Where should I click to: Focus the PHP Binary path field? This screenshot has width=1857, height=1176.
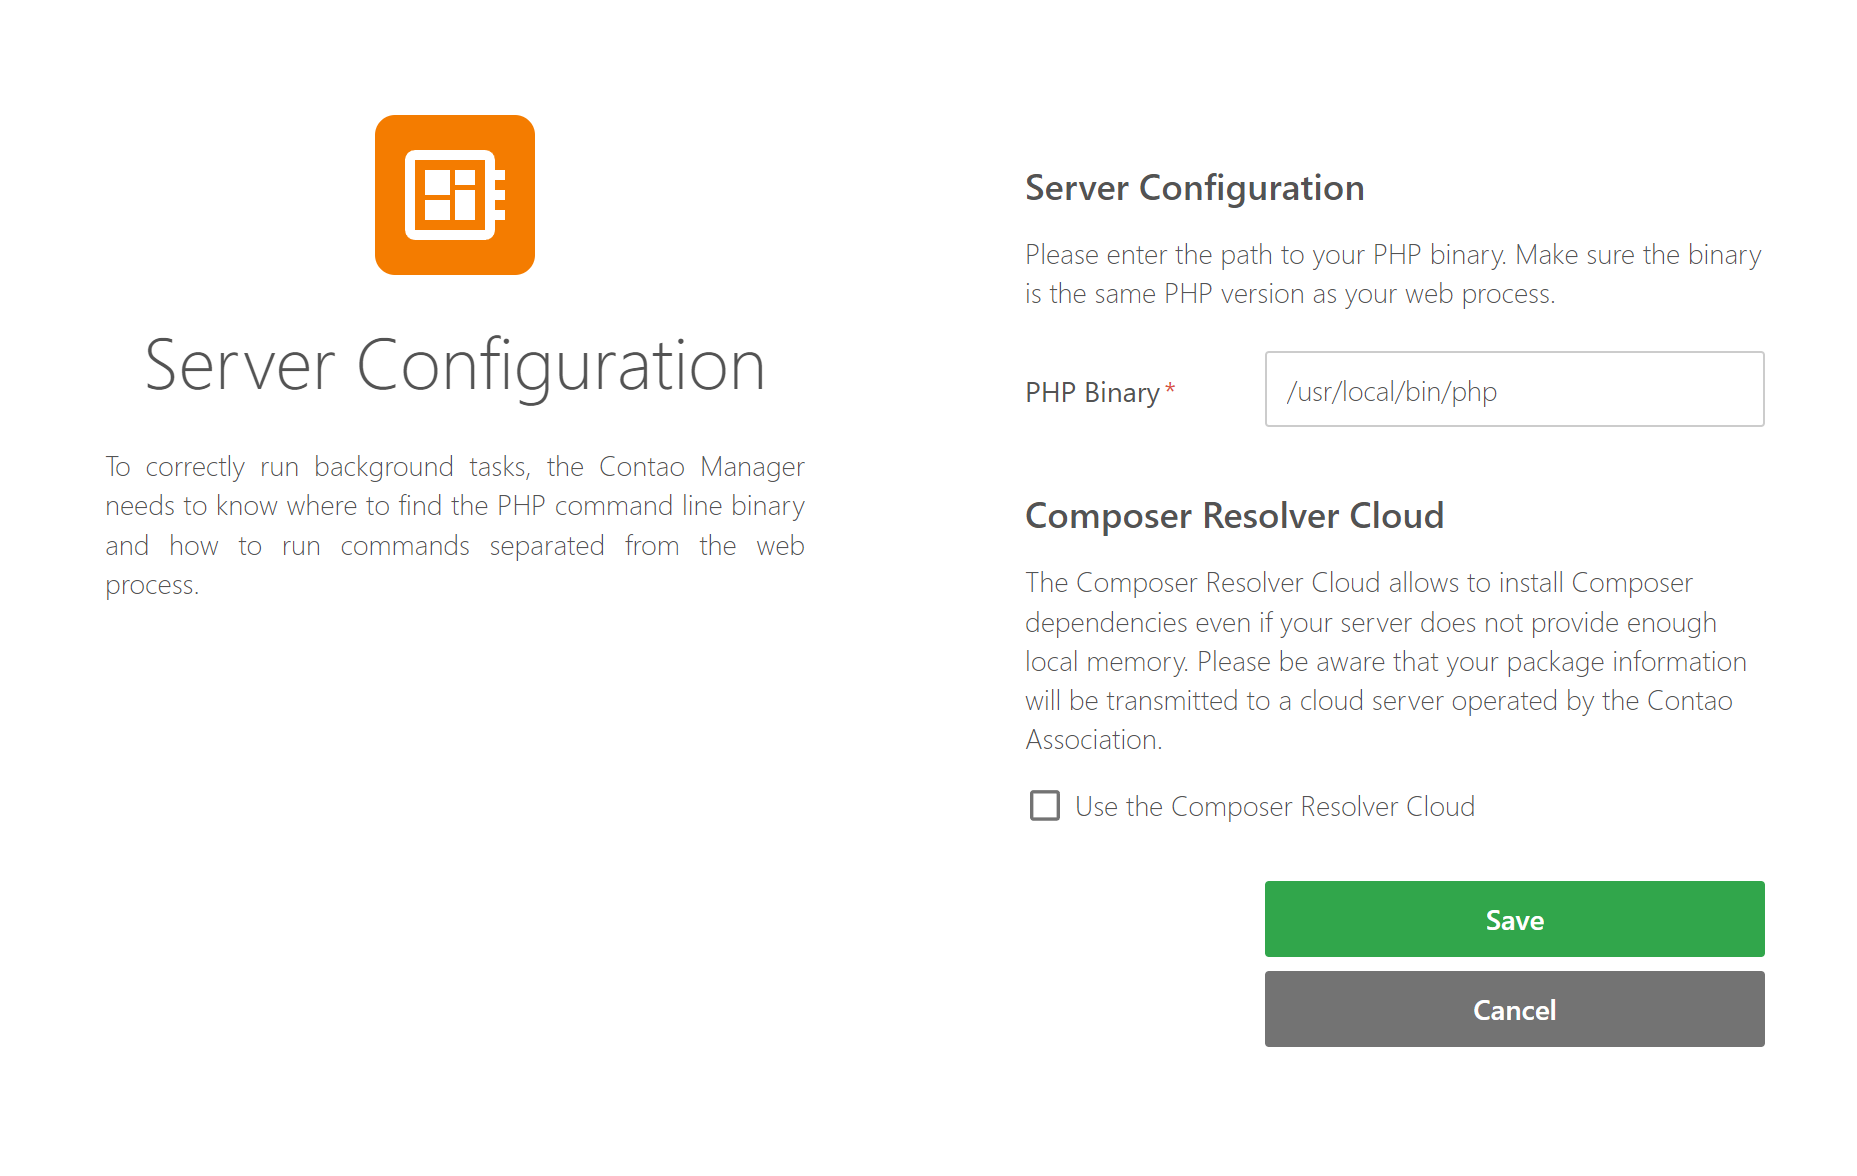coord(1514,389)
